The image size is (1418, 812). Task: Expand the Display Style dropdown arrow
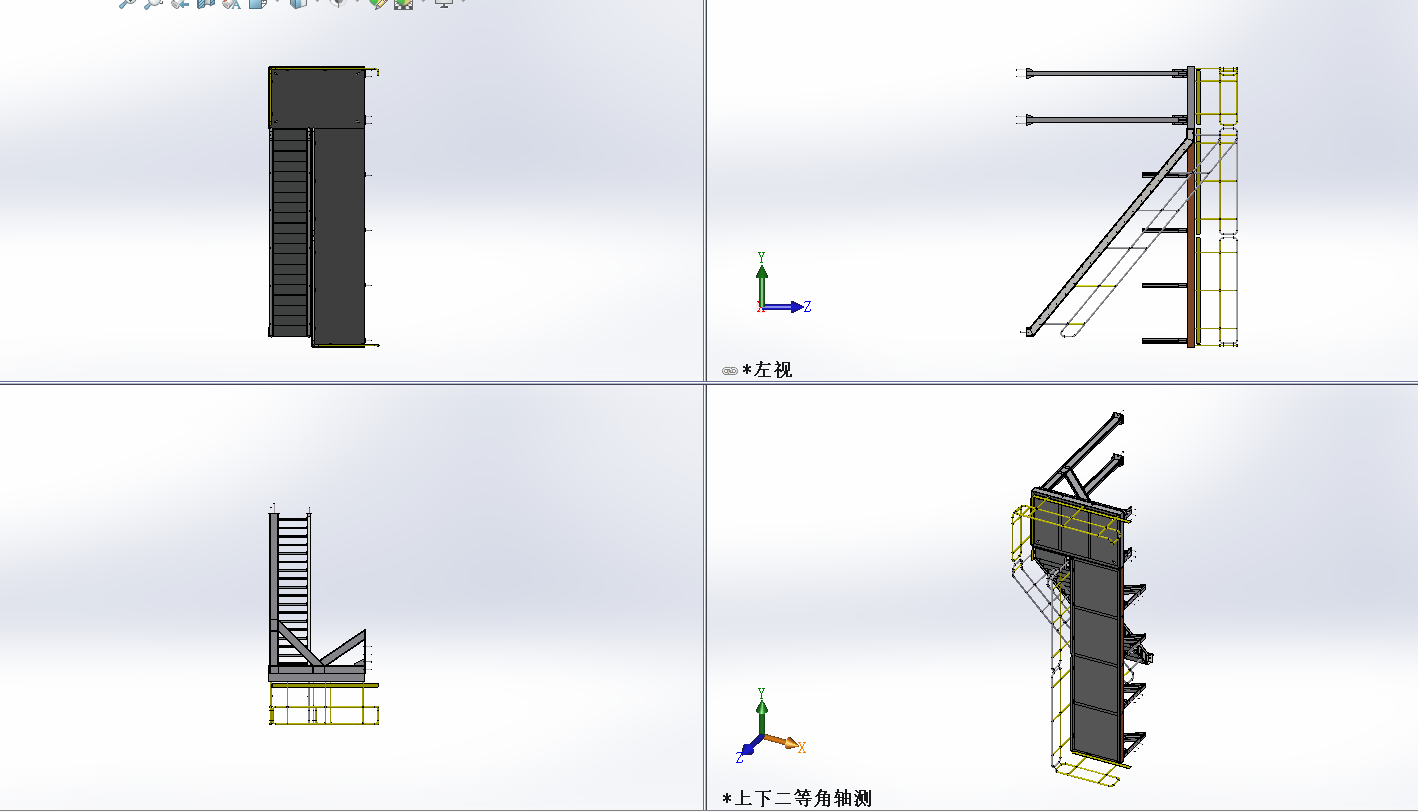[x=316, y=3]
